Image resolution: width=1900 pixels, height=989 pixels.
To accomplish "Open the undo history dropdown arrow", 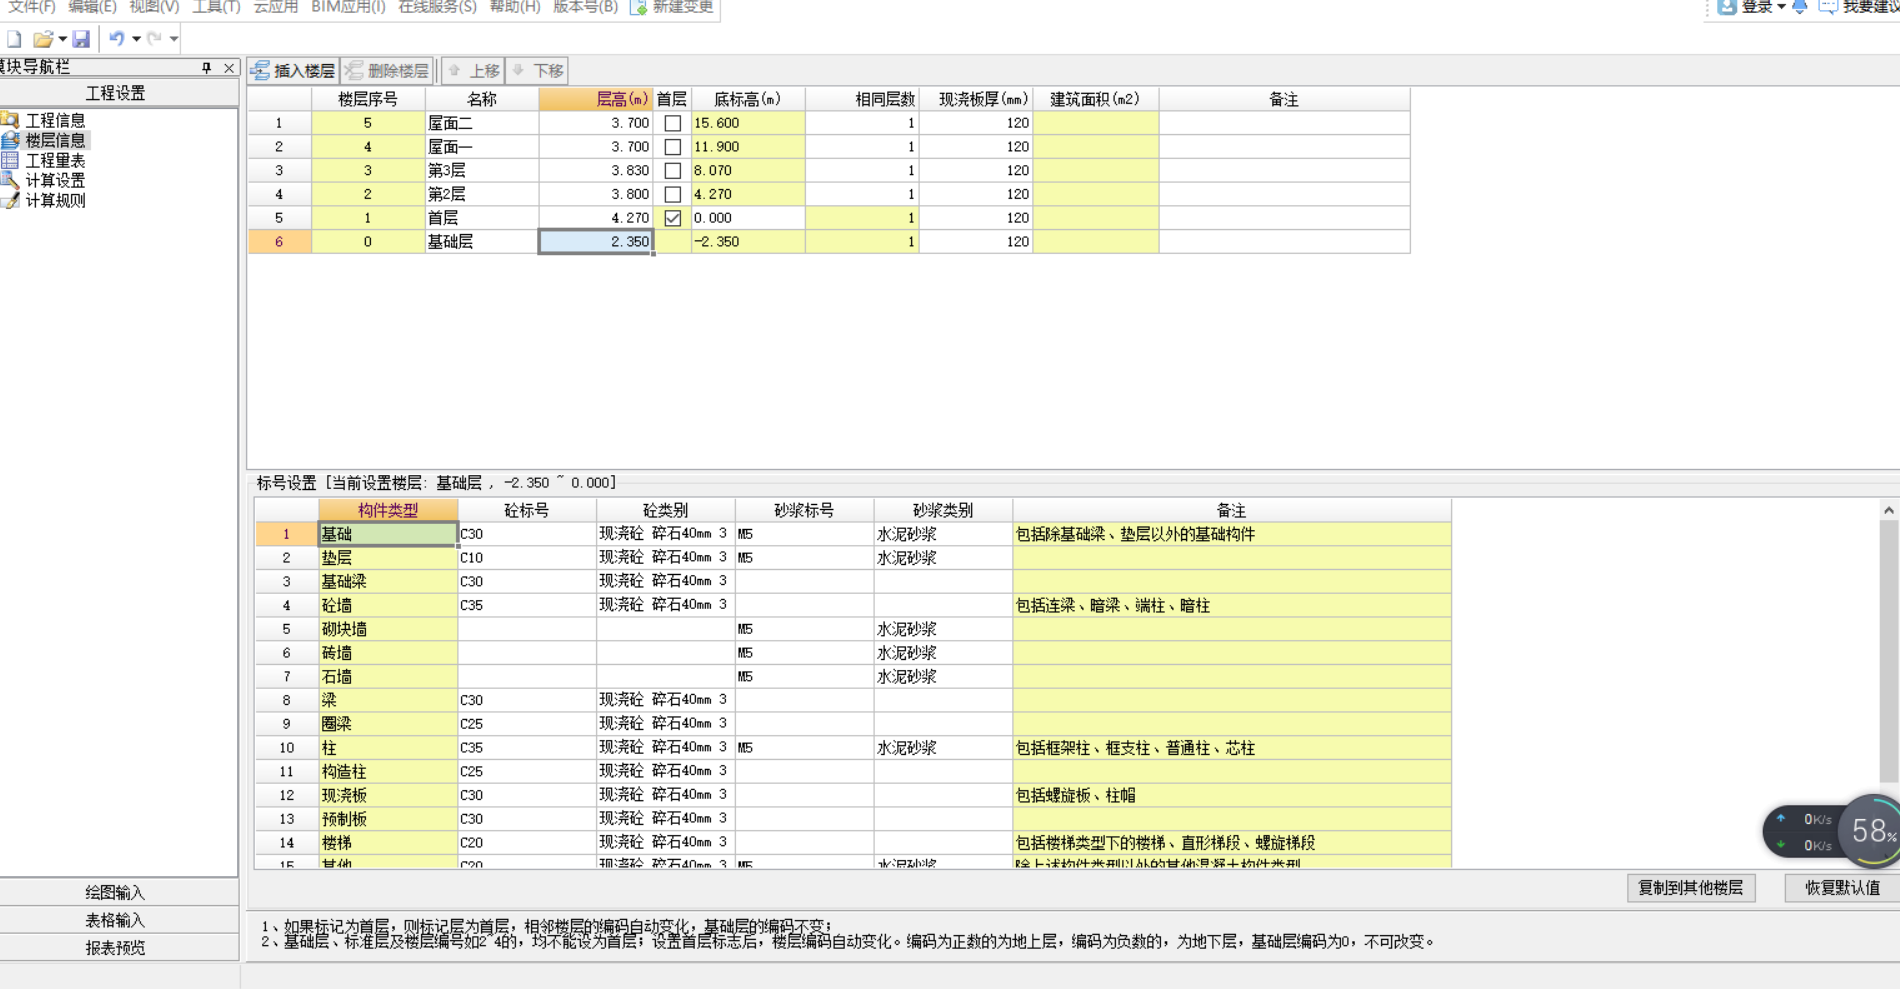I will [136, 39].
